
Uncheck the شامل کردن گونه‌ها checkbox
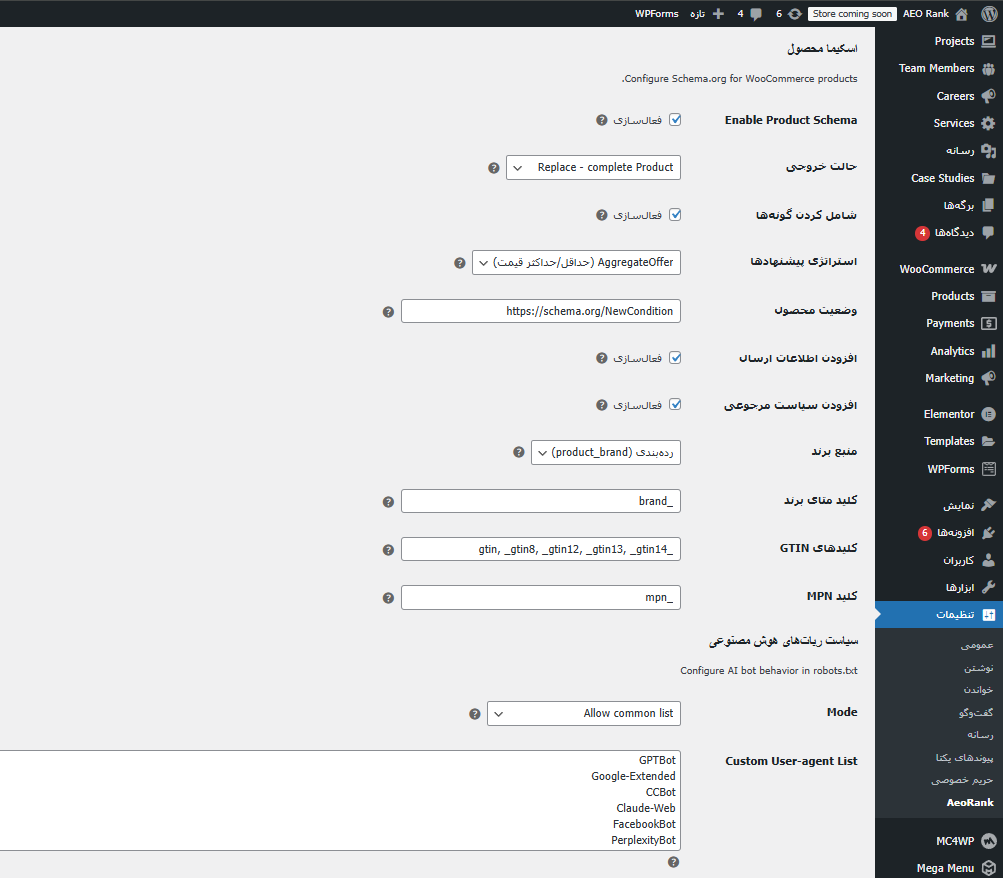click(x=675, y=214)
